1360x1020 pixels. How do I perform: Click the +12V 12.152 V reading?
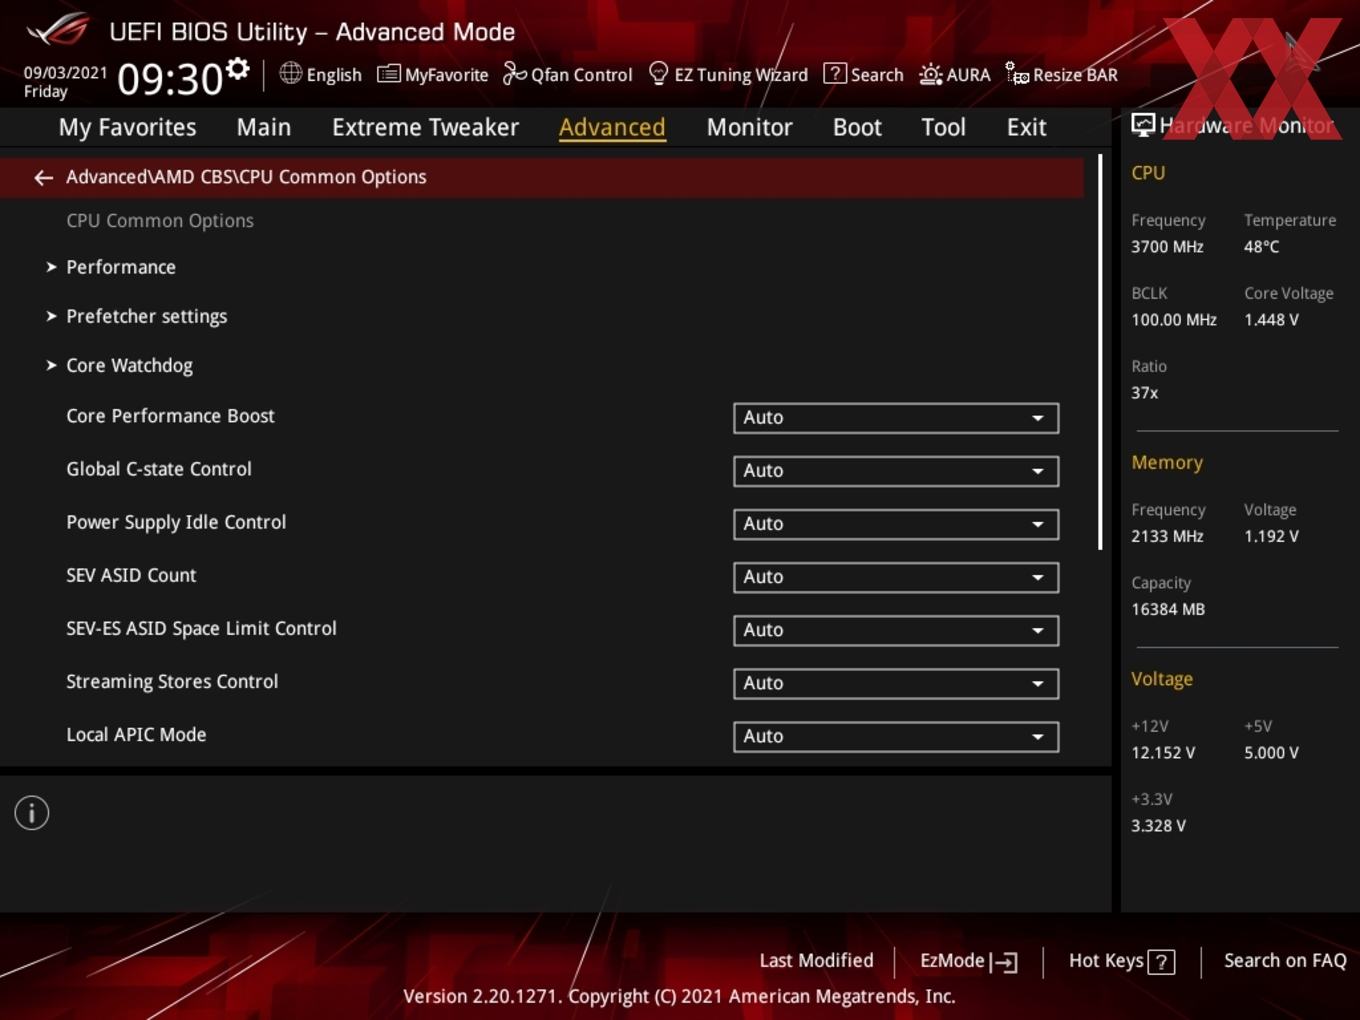1163,753
